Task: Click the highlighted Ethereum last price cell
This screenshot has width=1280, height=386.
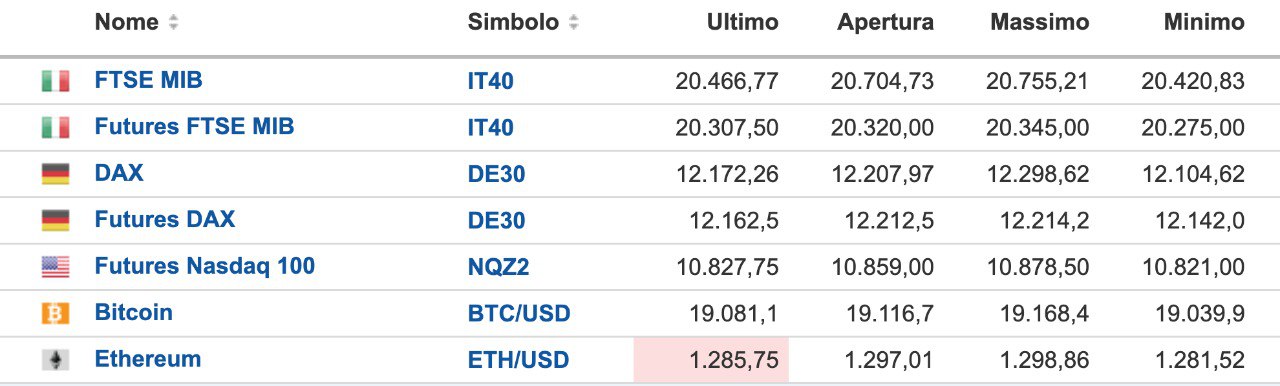Action: click(711, 360)
